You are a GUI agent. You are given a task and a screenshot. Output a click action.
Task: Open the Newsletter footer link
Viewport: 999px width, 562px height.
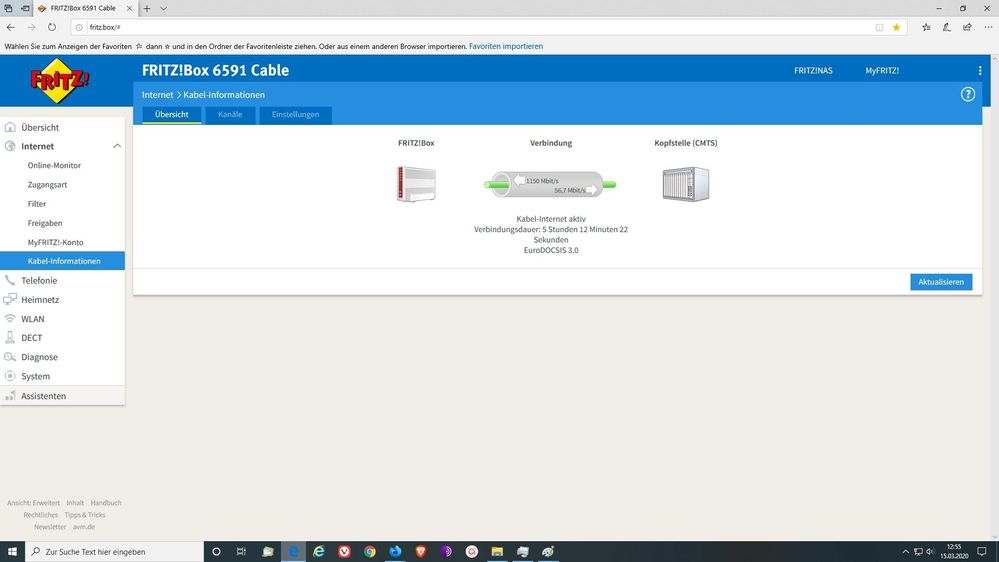pos(50,527)
